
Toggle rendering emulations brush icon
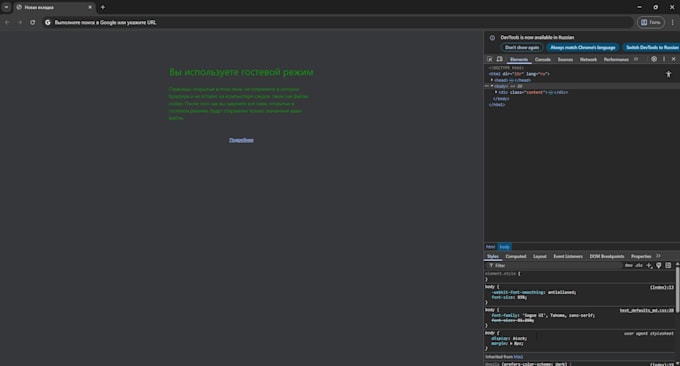659,265
